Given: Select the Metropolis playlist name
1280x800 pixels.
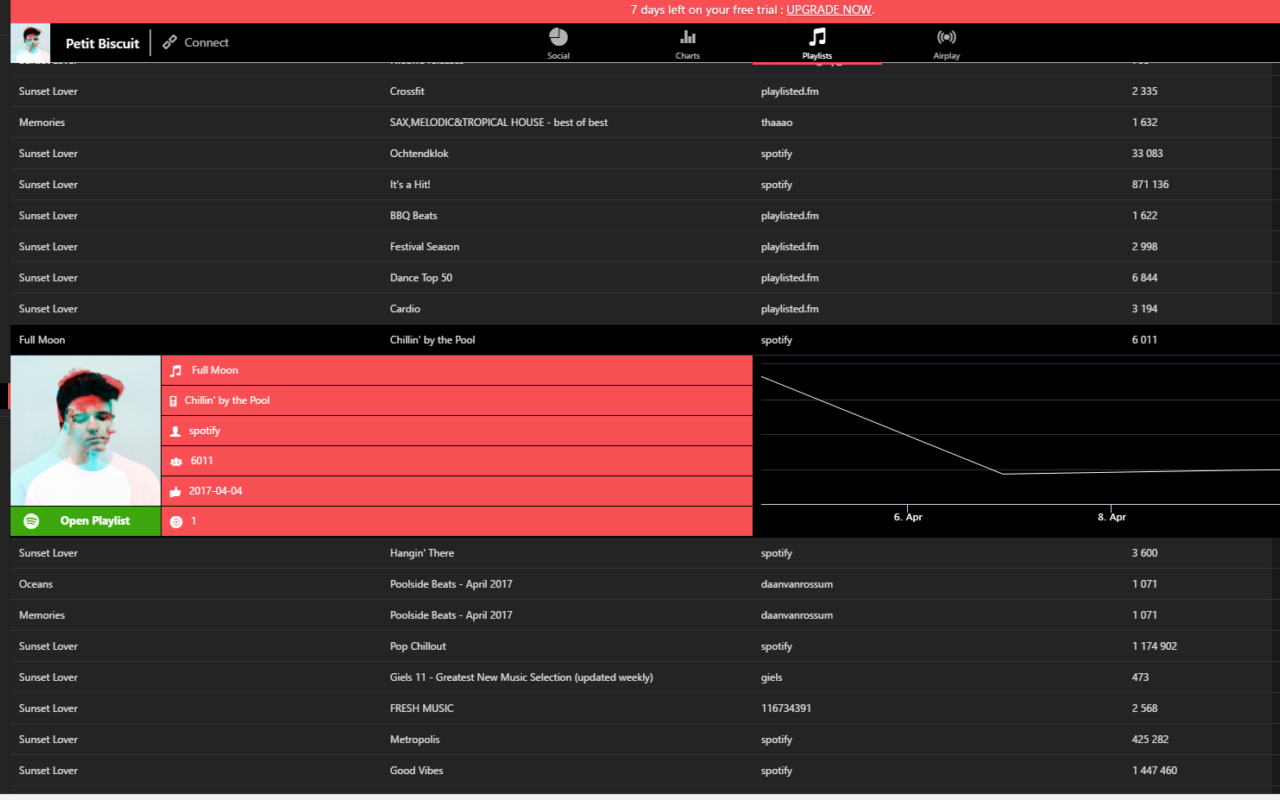Looking at the screenshot, I should point(415,739).
